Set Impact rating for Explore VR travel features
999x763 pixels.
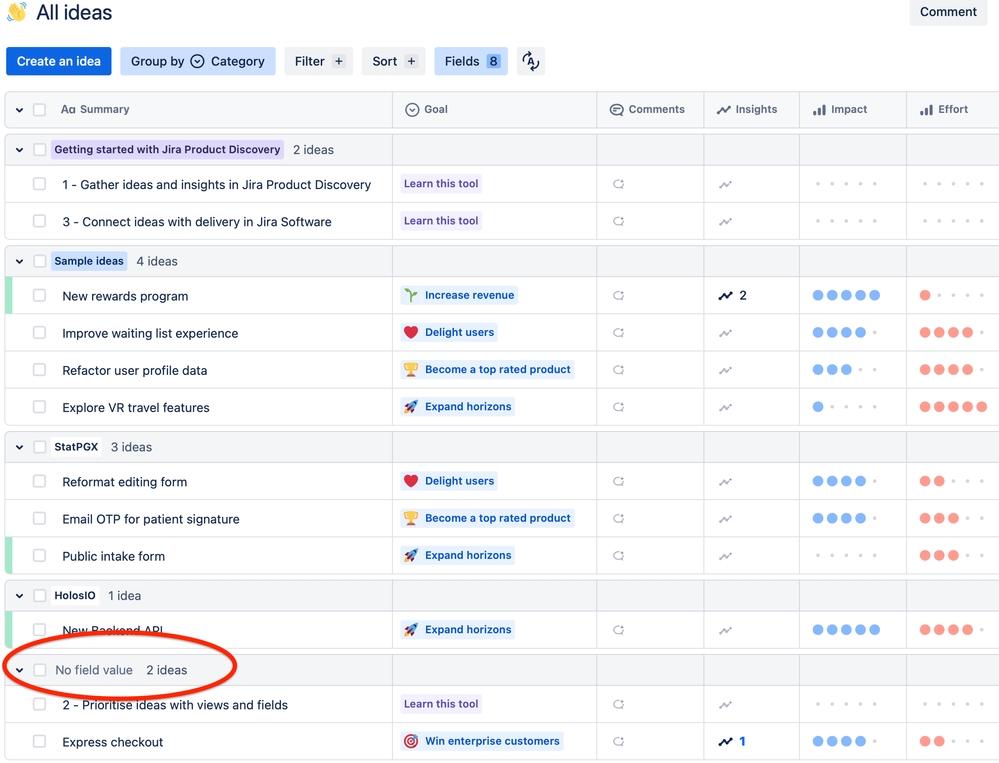click(846, 407)
